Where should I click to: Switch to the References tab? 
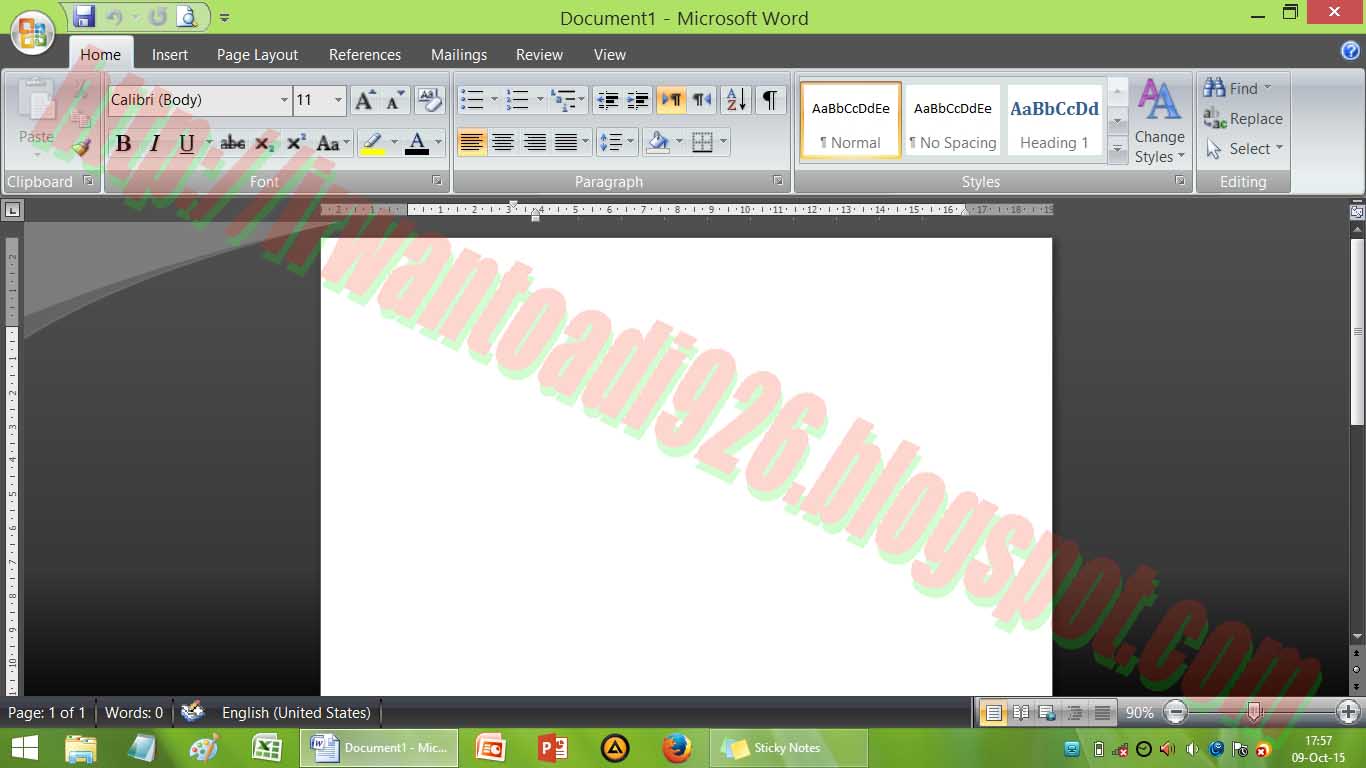coord(365,55)
